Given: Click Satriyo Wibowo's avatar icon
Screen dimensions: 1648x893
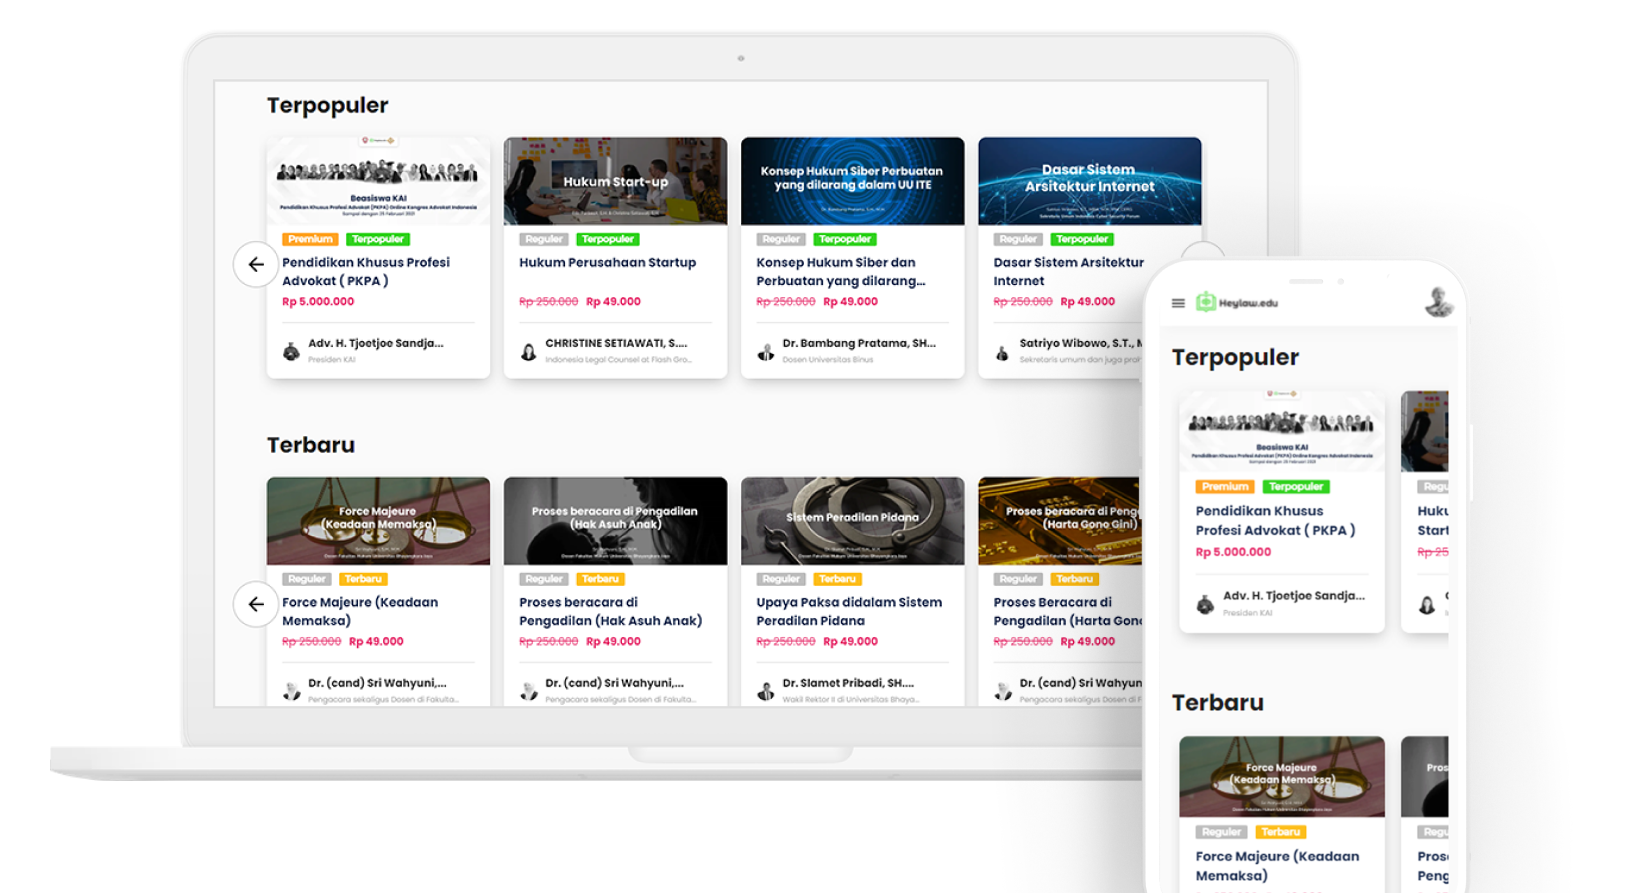Looking at the screenshot, I should tap(1002, 351).
